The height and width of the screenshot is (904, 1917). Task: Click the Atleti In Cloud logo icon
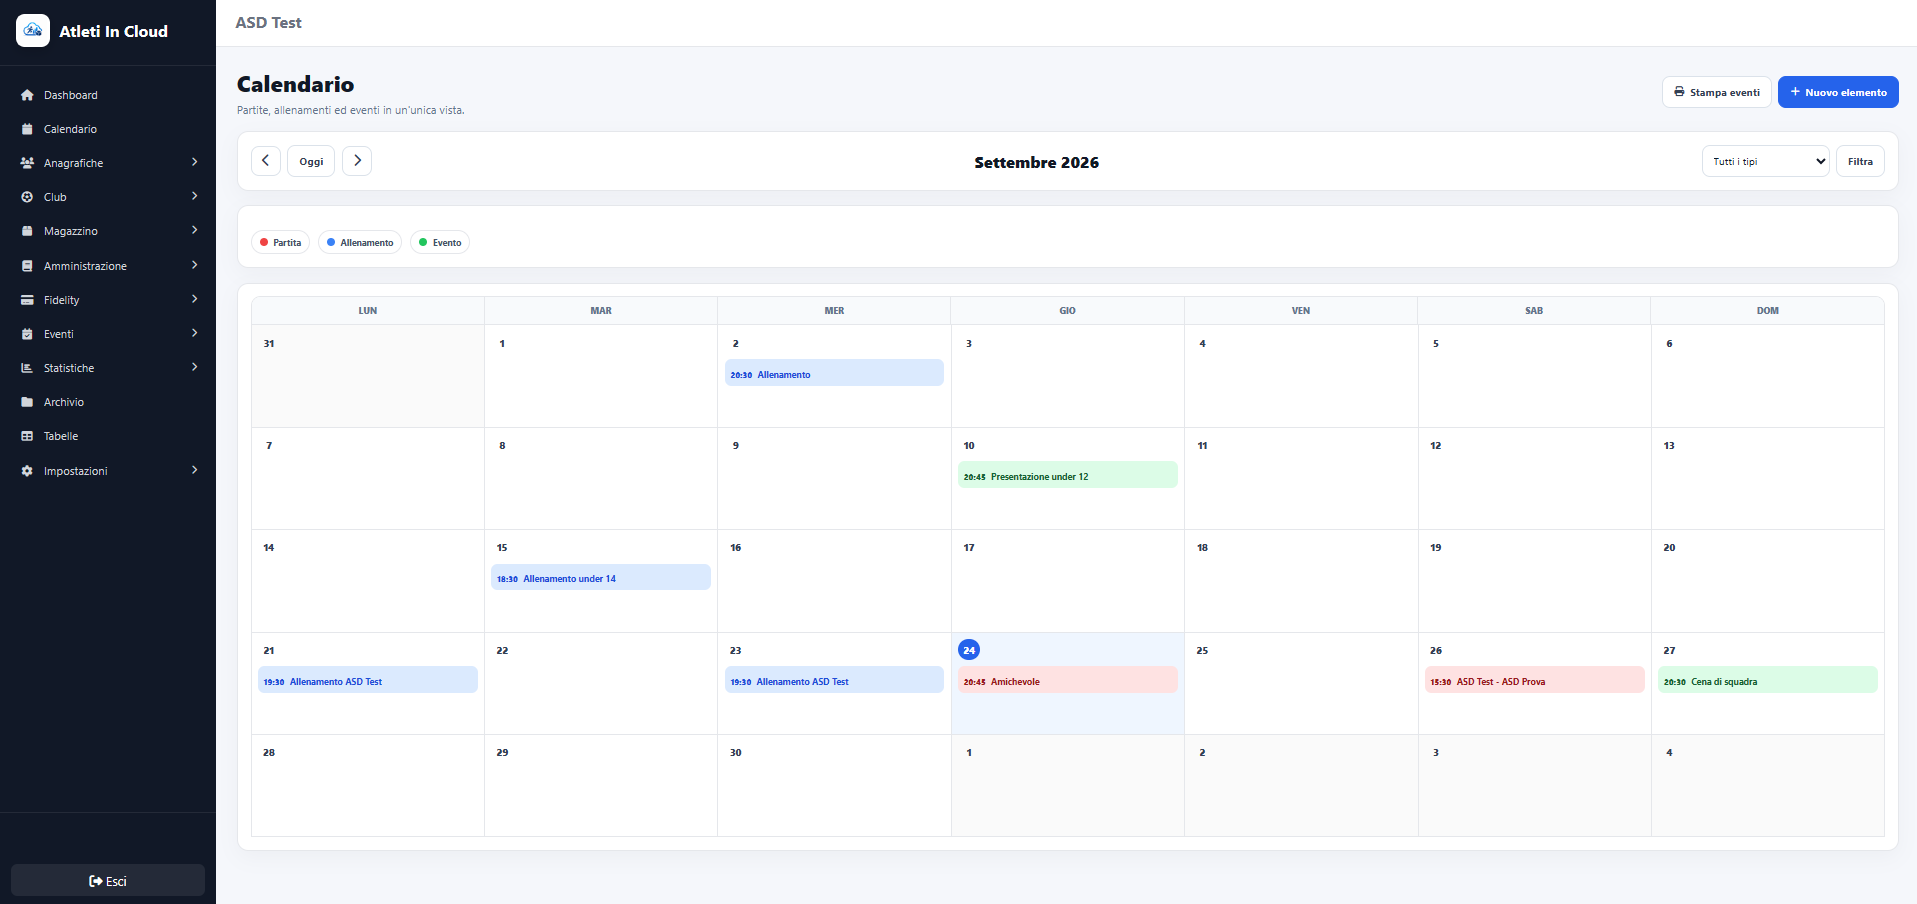click(33, 31)
